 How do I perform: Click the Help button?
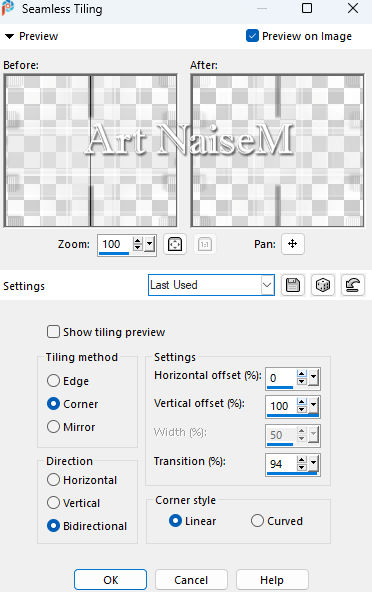coord(272,580)
